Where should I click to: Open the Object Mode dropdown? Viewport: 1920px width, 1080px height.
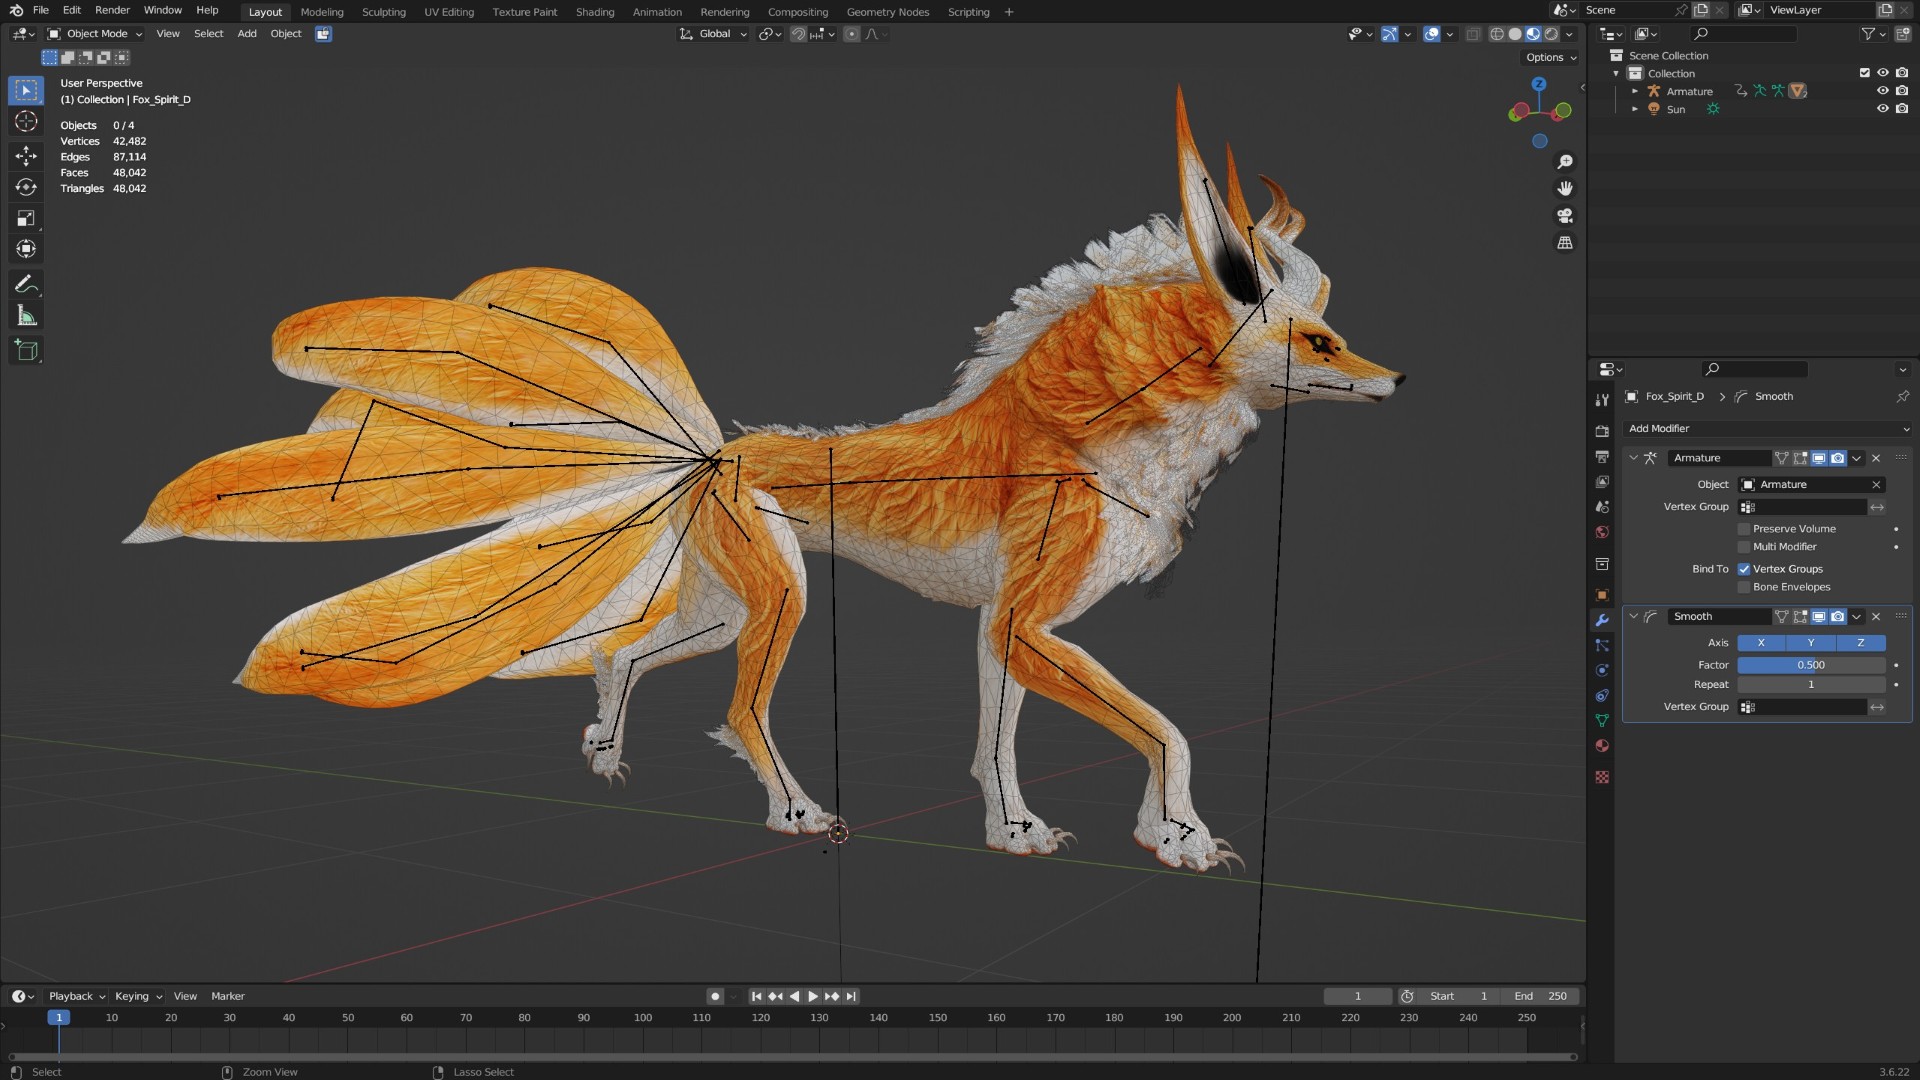pos(96,34)
